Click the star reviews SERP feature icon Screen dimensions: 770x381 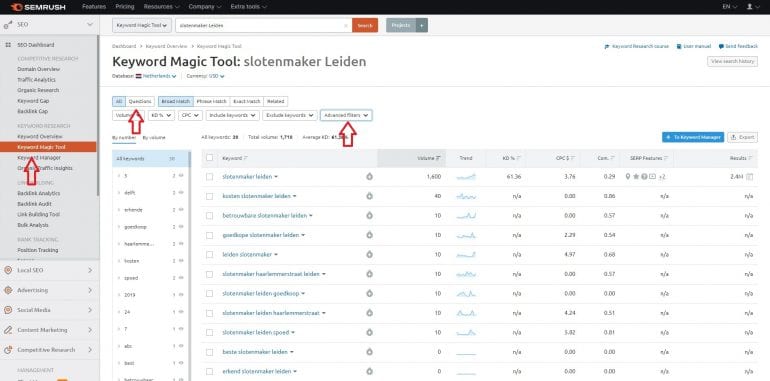point(636,176)
